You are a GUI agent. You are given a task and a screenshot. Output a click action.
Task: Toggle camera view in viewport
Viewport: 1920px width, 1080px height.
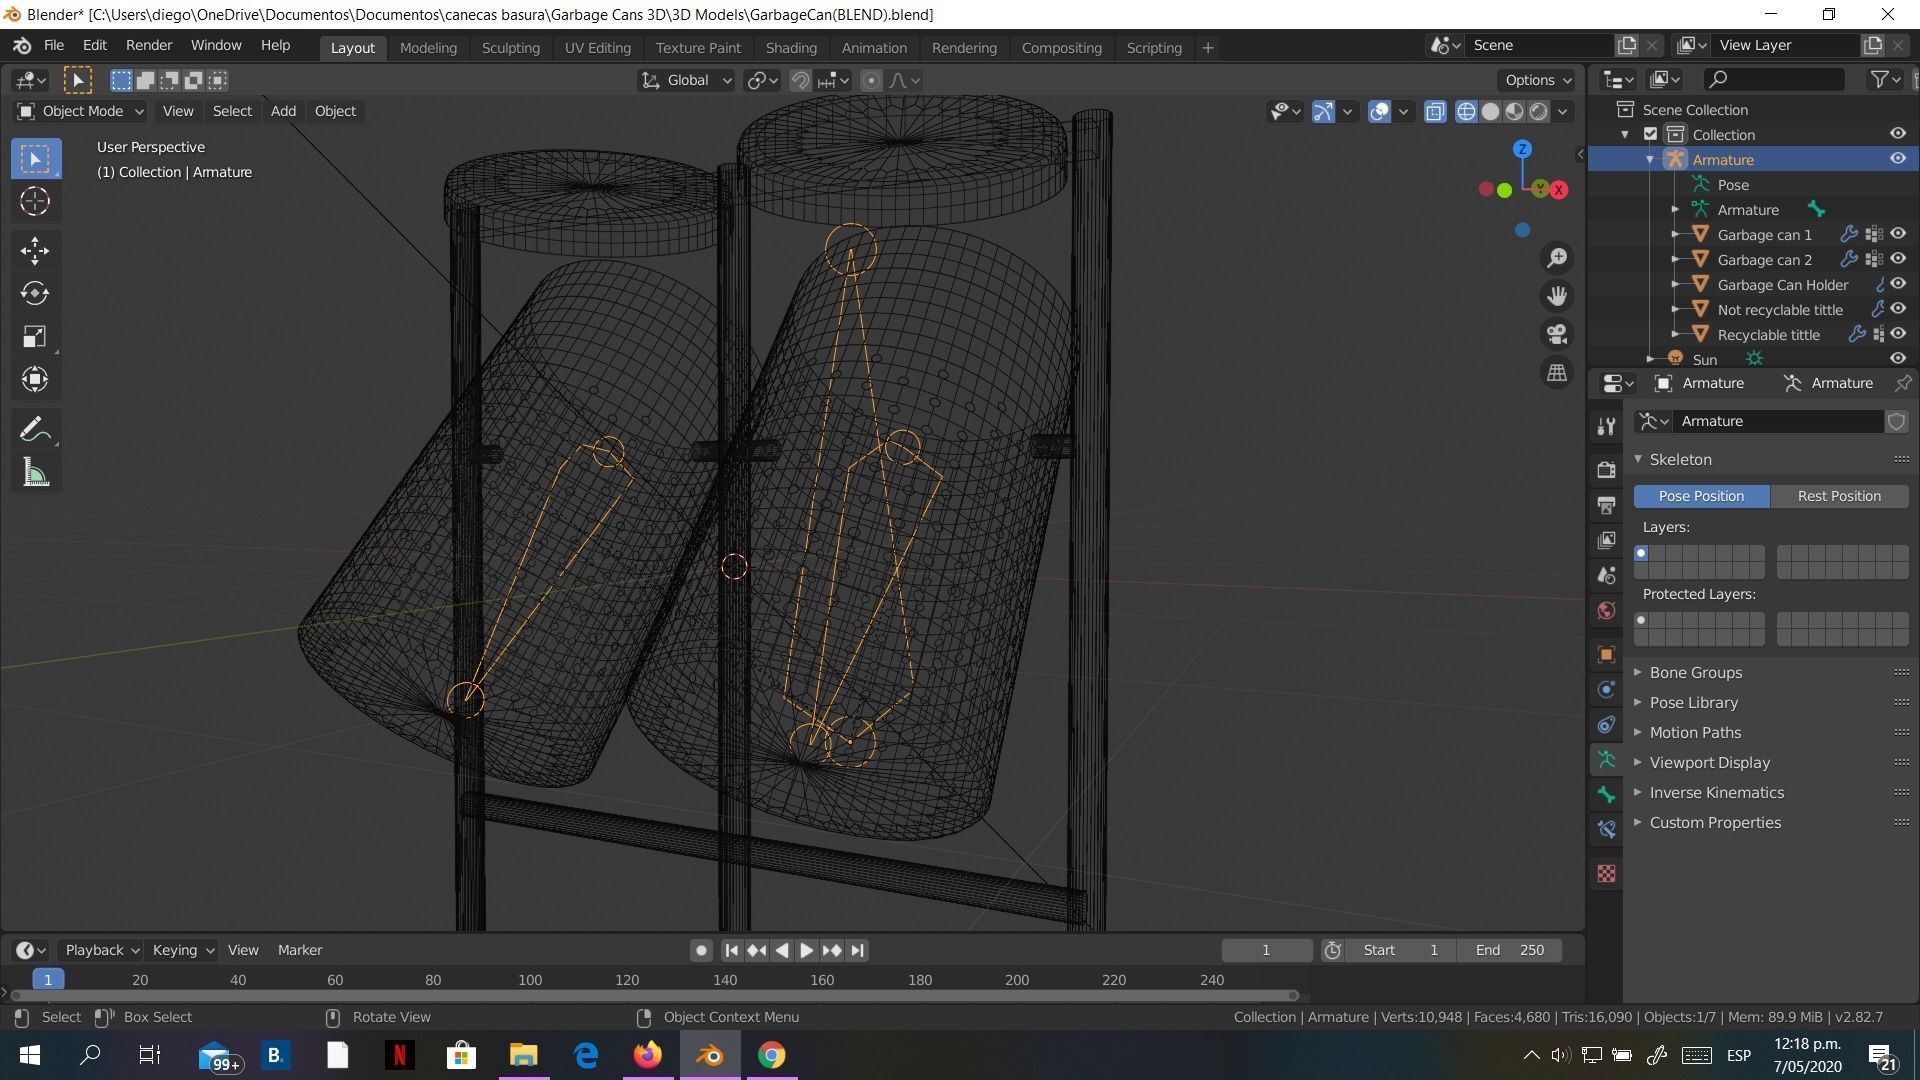1557,334
